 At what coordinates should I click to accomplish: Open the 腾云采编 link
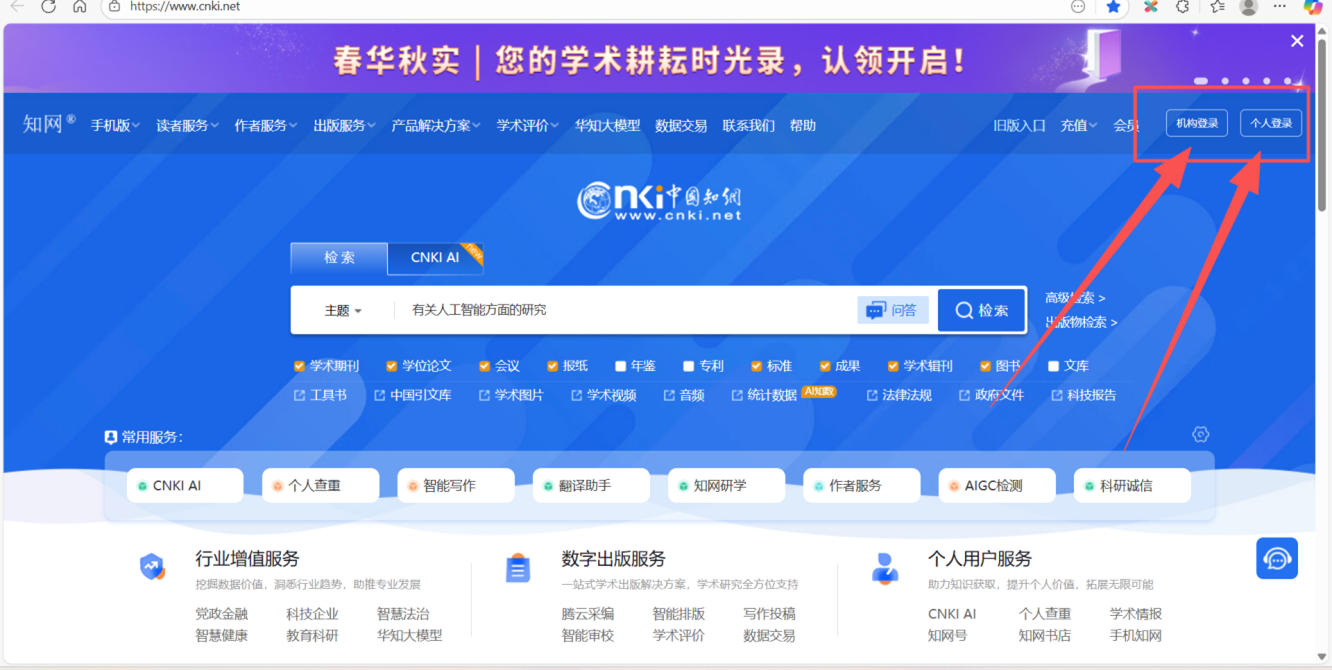pyautogui.click(x=588, y=614)
